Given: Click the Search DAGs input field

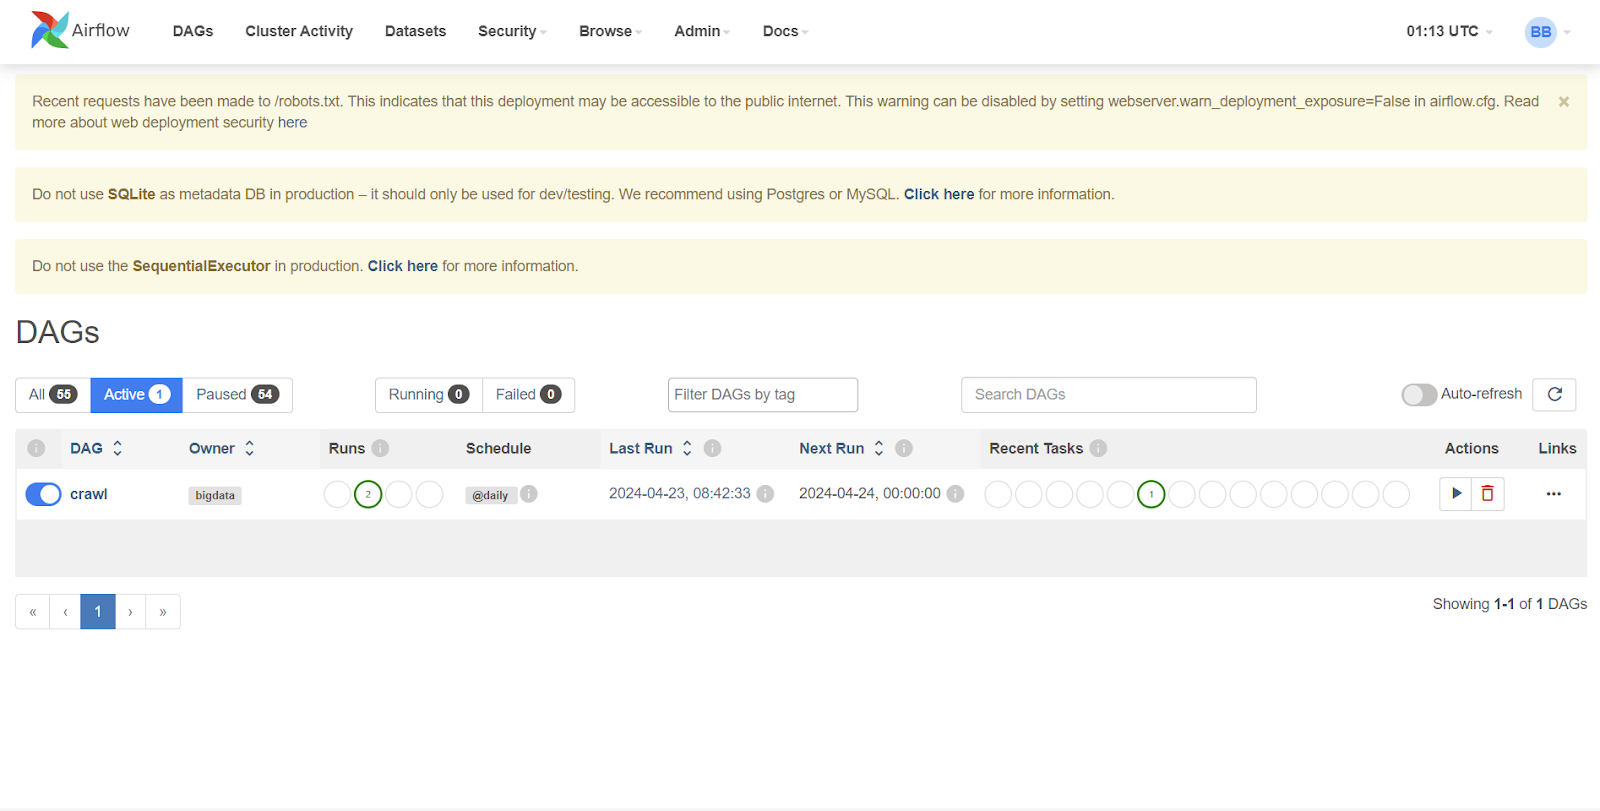Looking at the screenshot, I should pos(1108,394).
